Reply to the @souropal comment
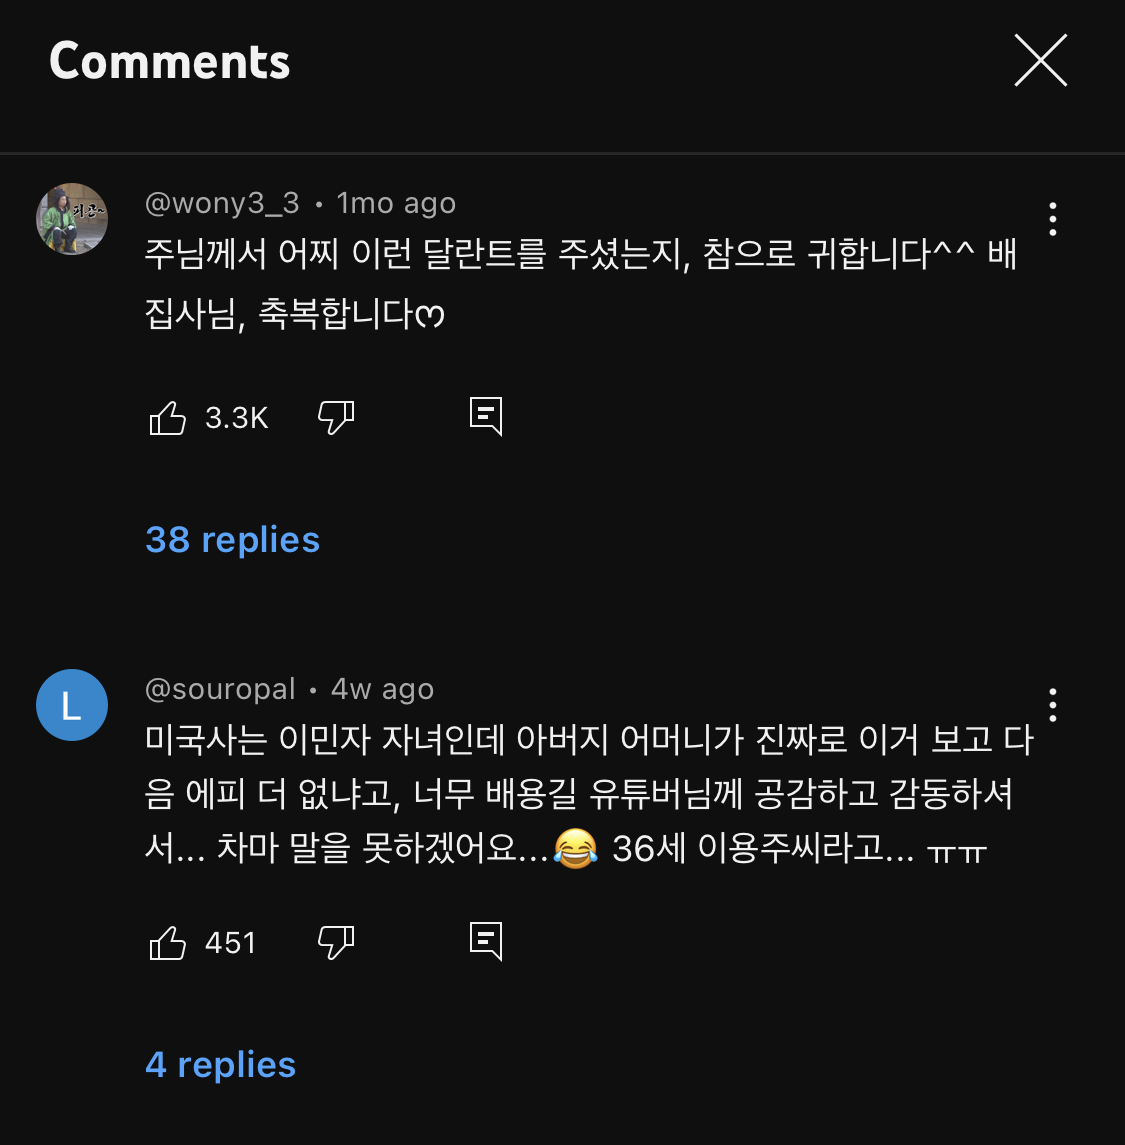1125x1145 pixels. [x=486, y=941]
